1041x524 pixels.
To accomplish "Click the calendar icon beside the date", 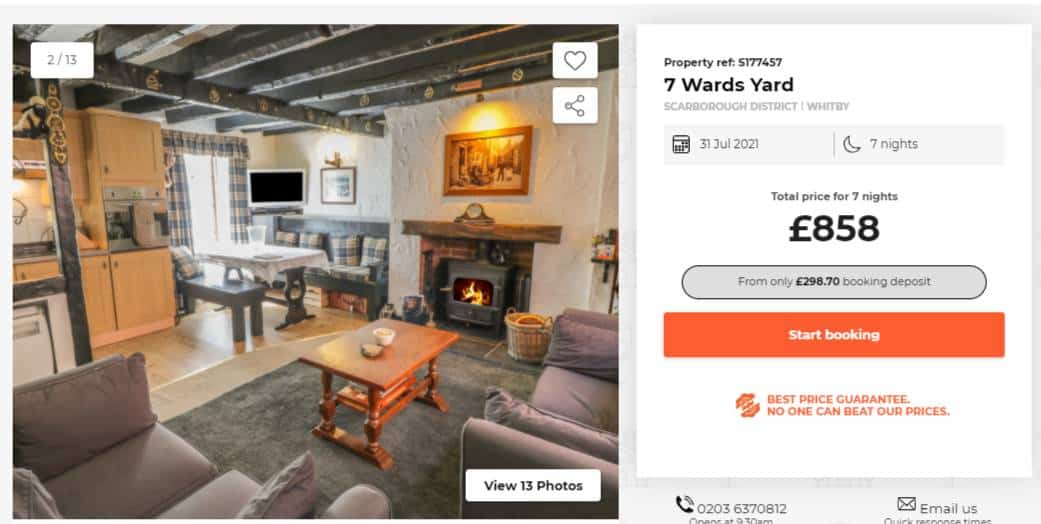I will click(681, 144).
